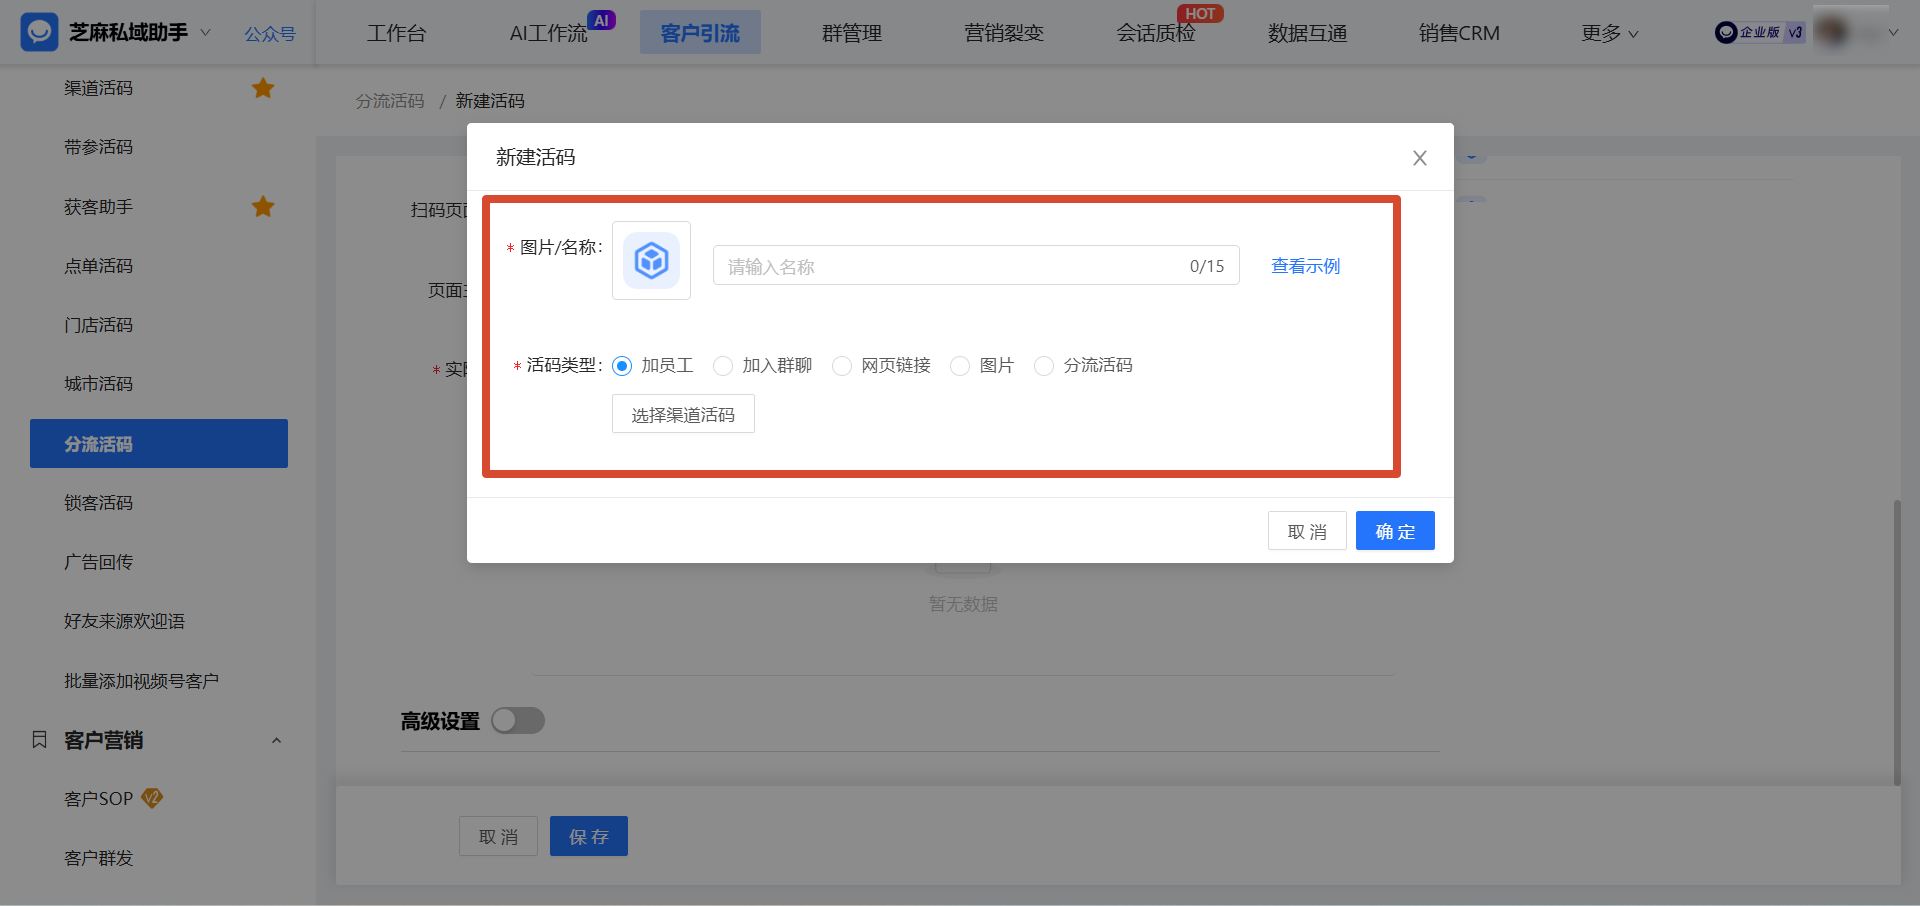Click the star icon beside 获客助手

click(263, 207)
